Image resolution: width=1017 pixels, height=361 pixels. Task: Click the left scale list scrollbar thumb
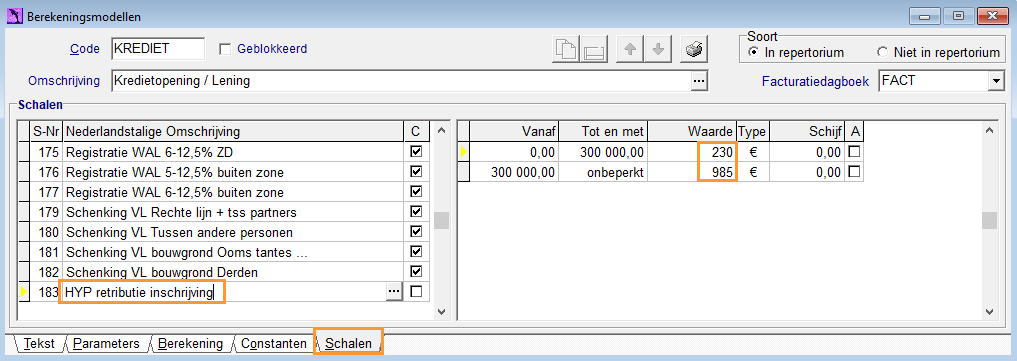(x=441, y=220)
